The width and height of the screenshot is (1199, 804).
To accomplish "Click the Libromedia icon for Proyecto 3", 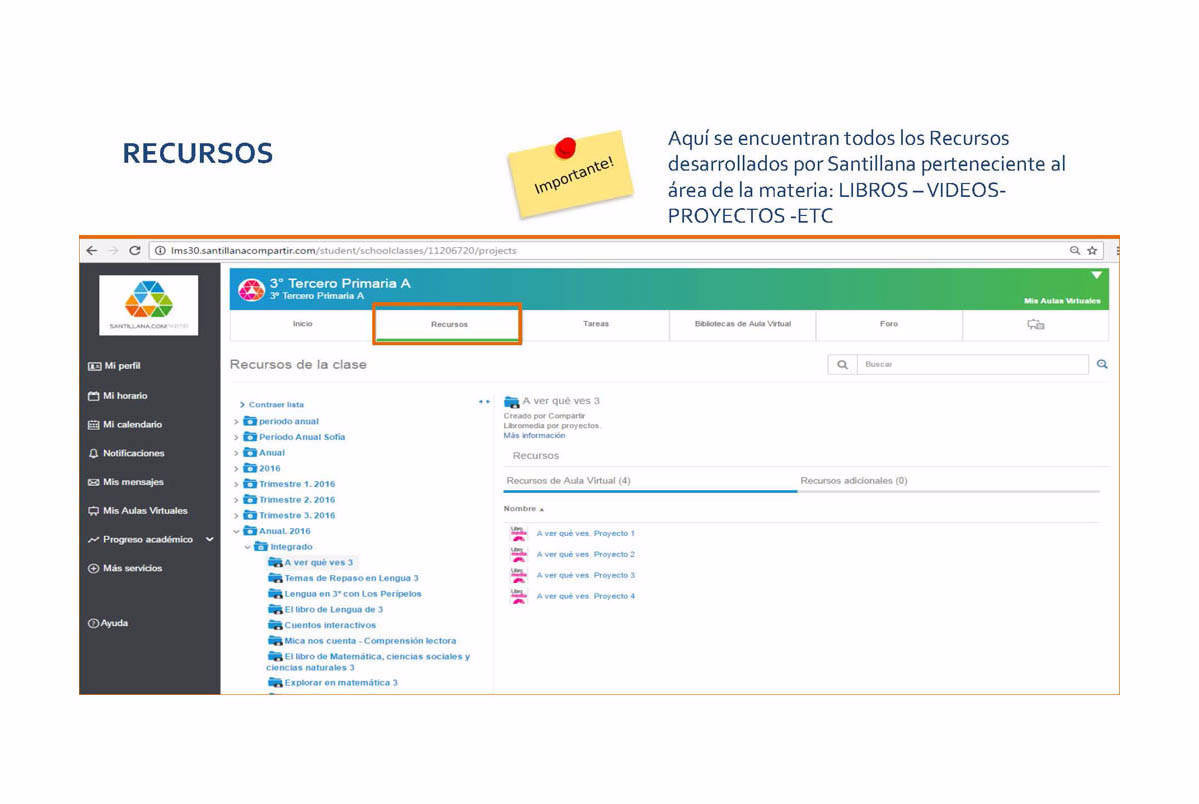I will [518, 575].
